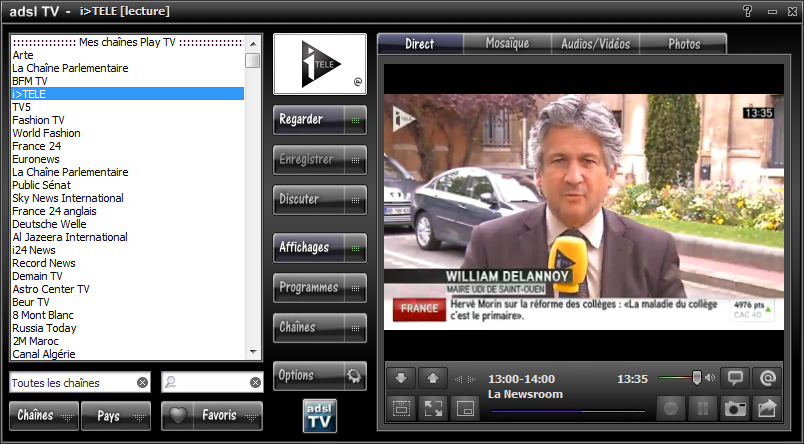804x444 pixels.
Task: Click the @ web icon in player
Action: pos(767,378)
